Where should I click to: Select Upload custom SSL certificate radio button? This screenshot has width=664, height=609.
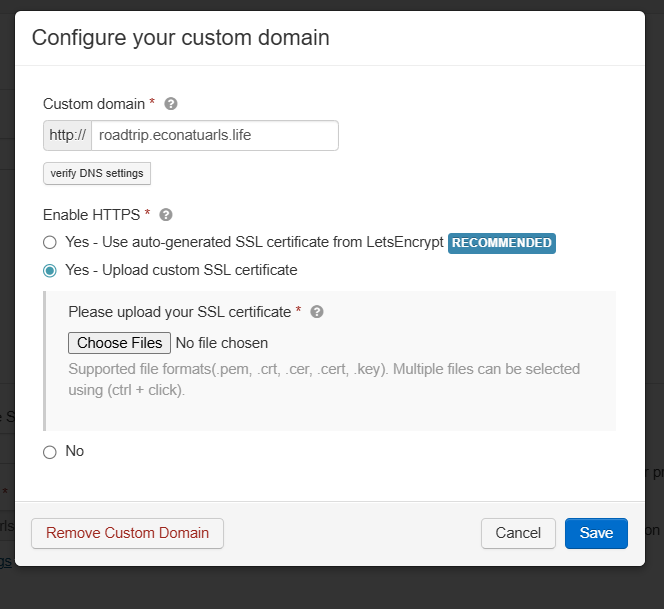[x=50, y=271]
